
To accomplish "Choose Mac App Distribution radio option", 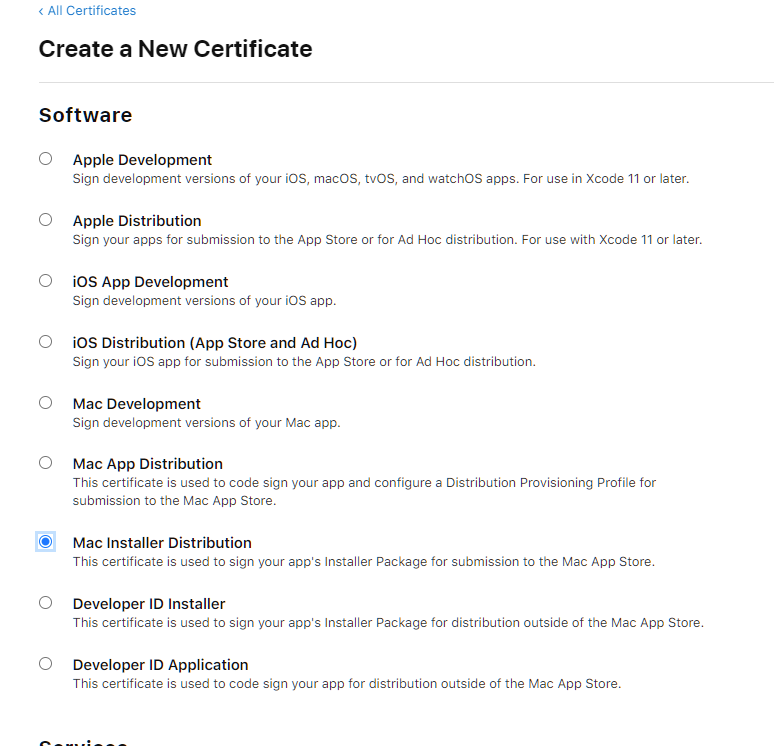I will pos(46,462).
